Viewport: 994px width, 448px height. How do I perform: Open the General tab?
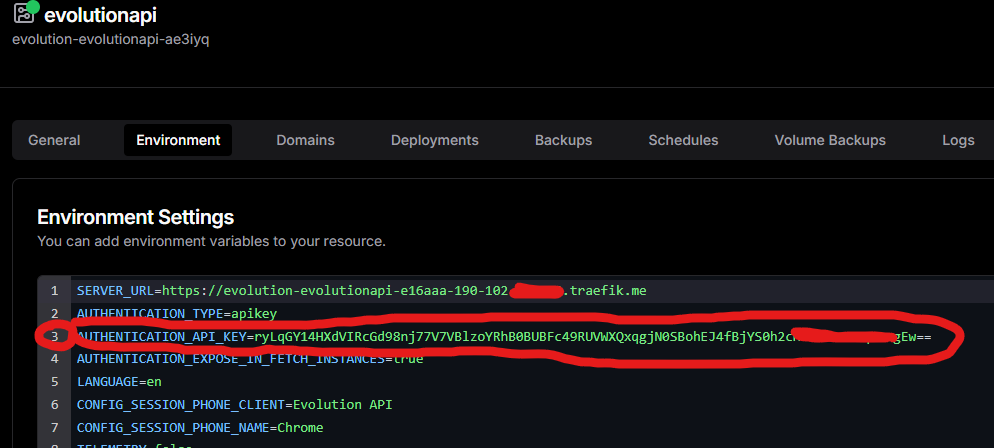pyautogui.click(x=54, y=140)
